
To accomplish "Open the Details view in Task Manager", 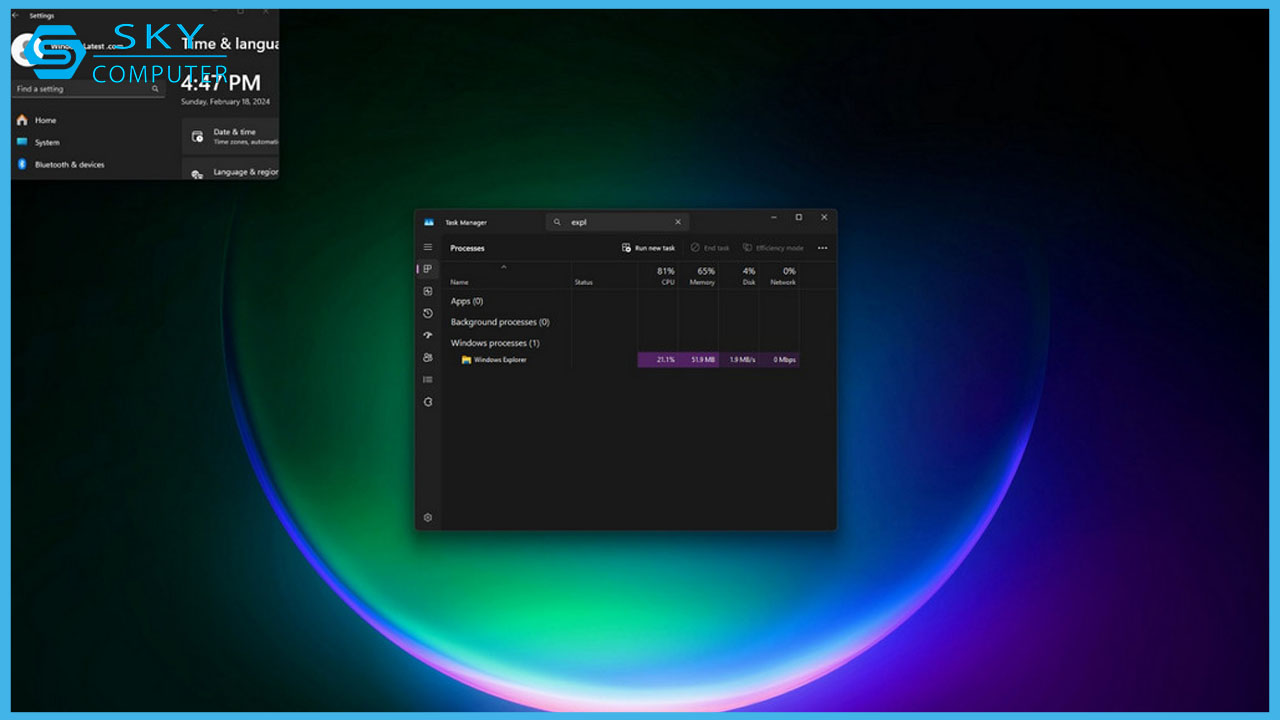I will tap(427, 379).
